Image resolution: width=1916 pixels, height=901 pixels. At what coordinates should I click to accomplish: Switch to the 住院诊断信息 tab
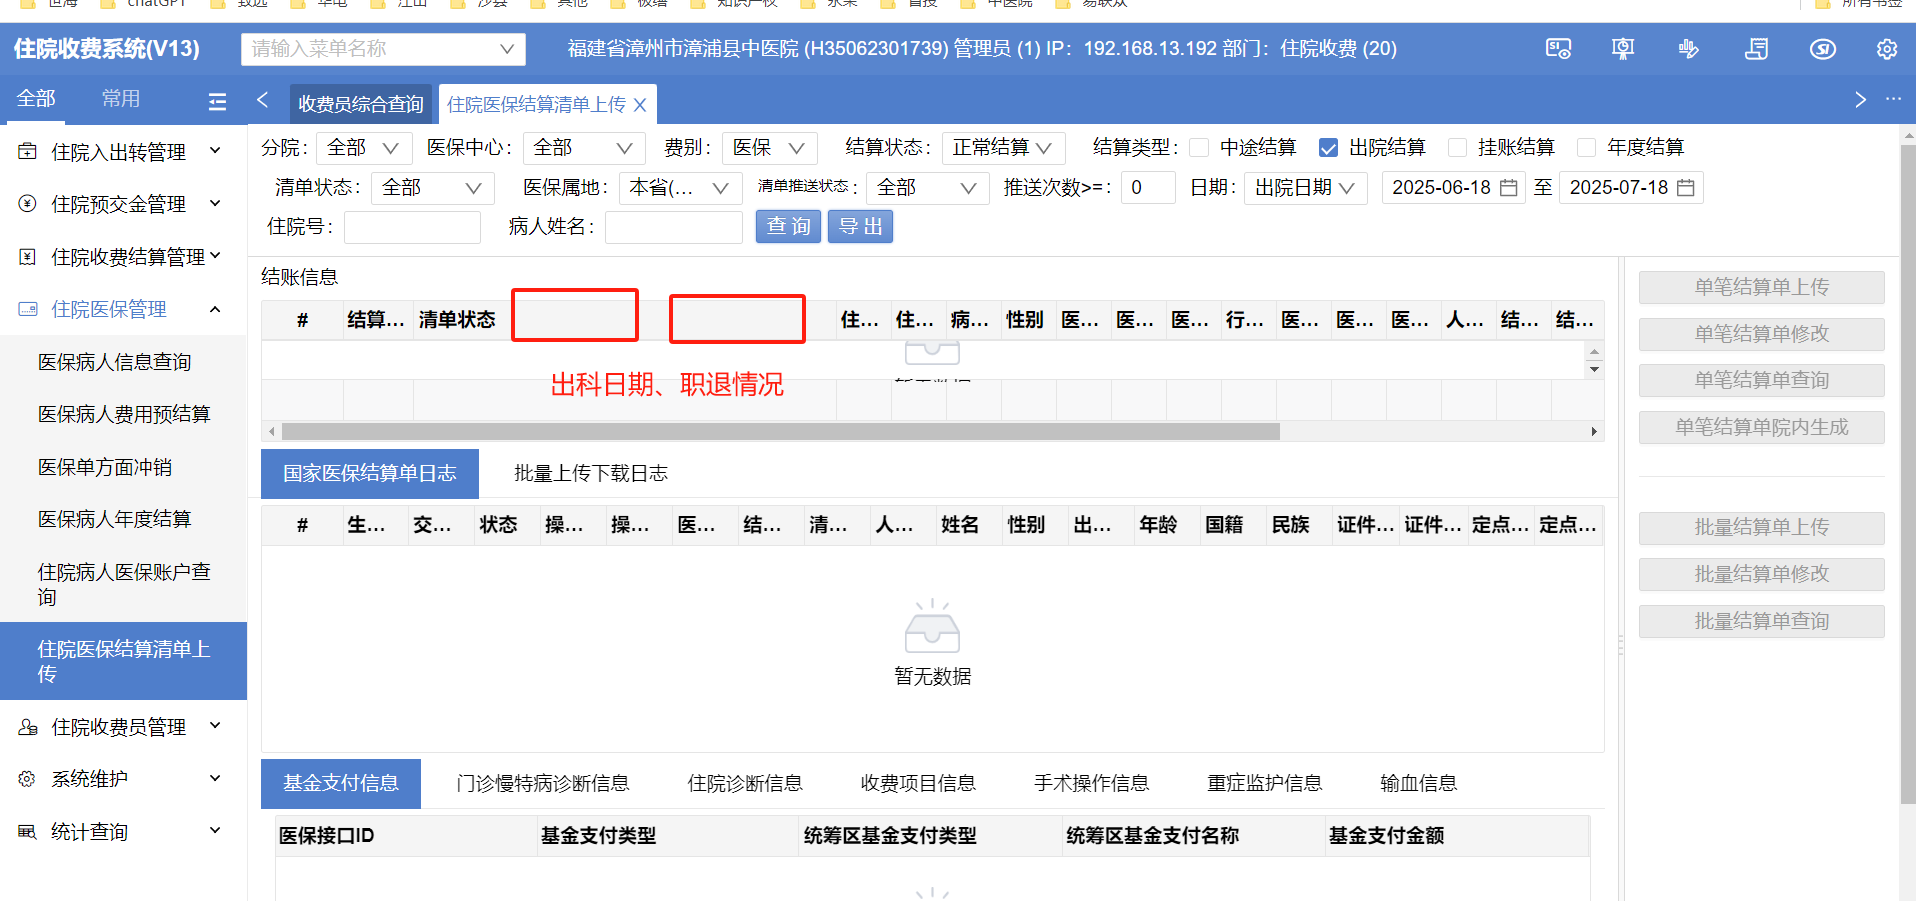pos(745,784)
